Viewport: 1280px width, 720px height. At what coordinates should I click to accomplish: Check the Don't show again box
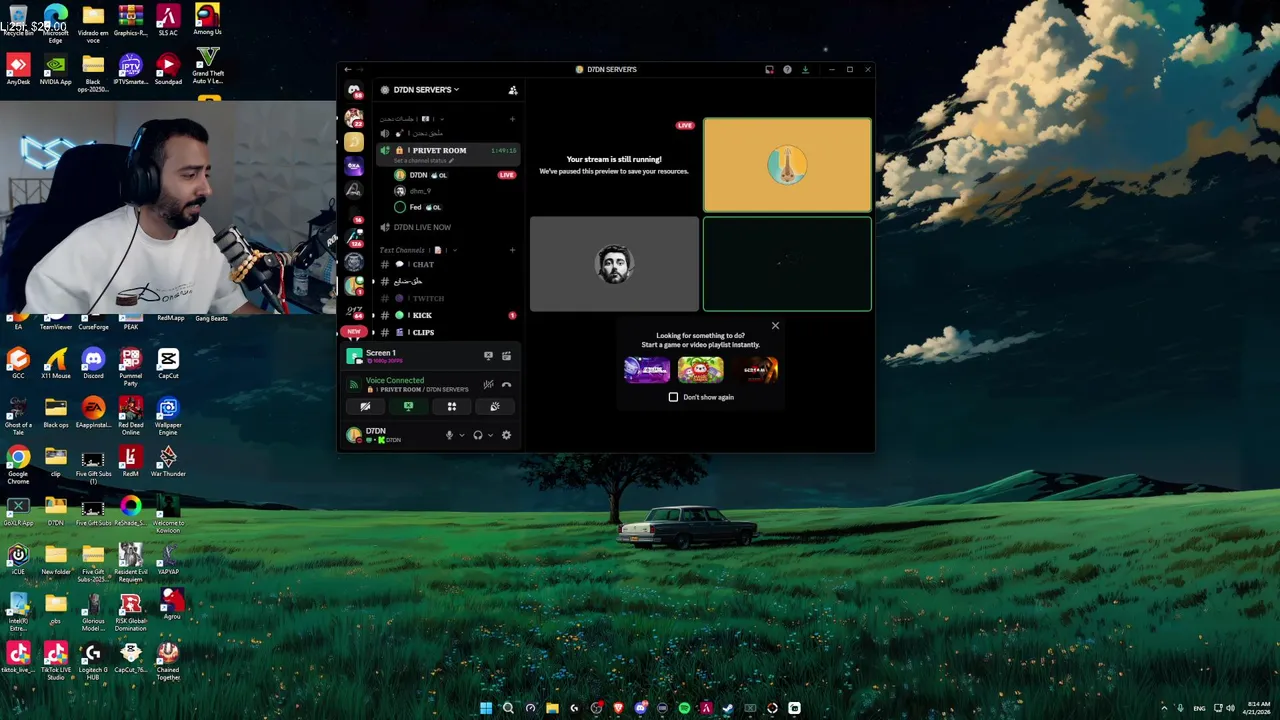pos(673,397)
